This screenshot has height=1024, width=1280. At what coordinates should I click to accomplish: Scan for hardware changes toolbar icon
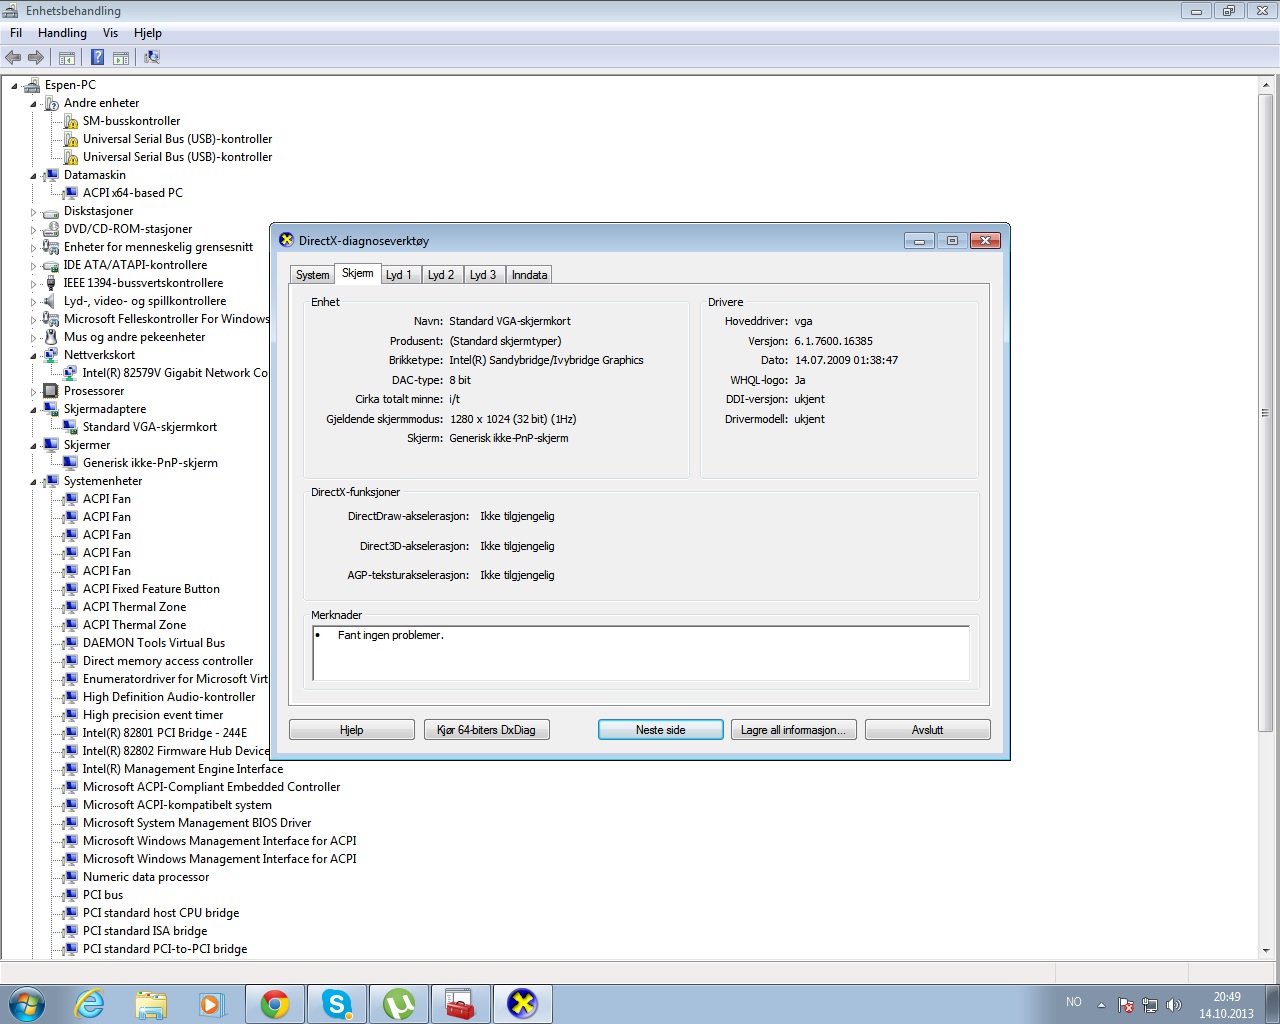(x=152, y=57)
